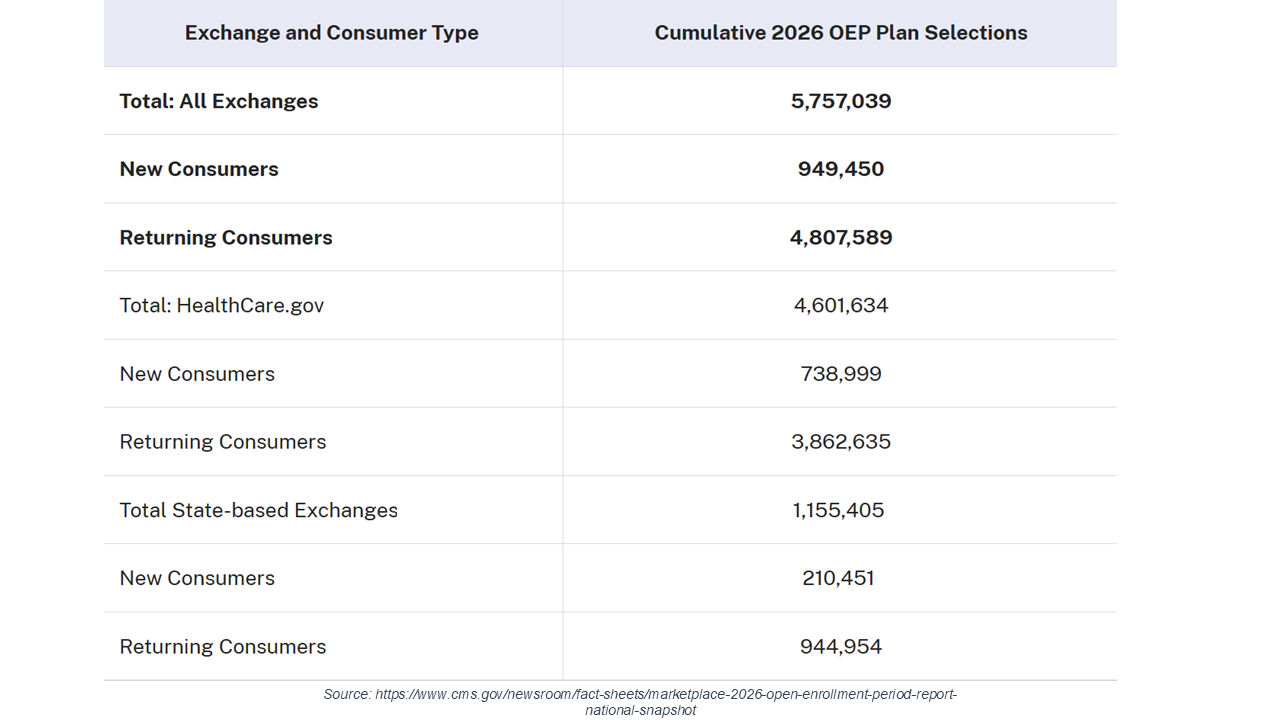Click the "Total: HealthCare.gov" row label
The image size is (1280, 720).
[x=222, y=305]
